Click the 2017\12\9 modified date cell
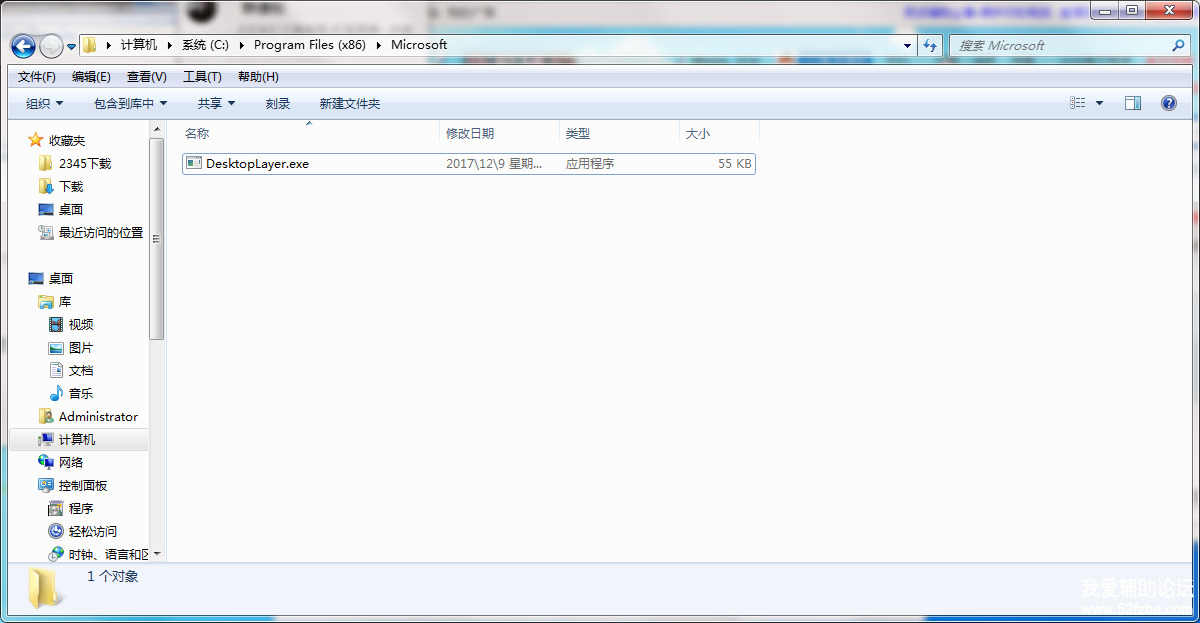 [494, 164]
